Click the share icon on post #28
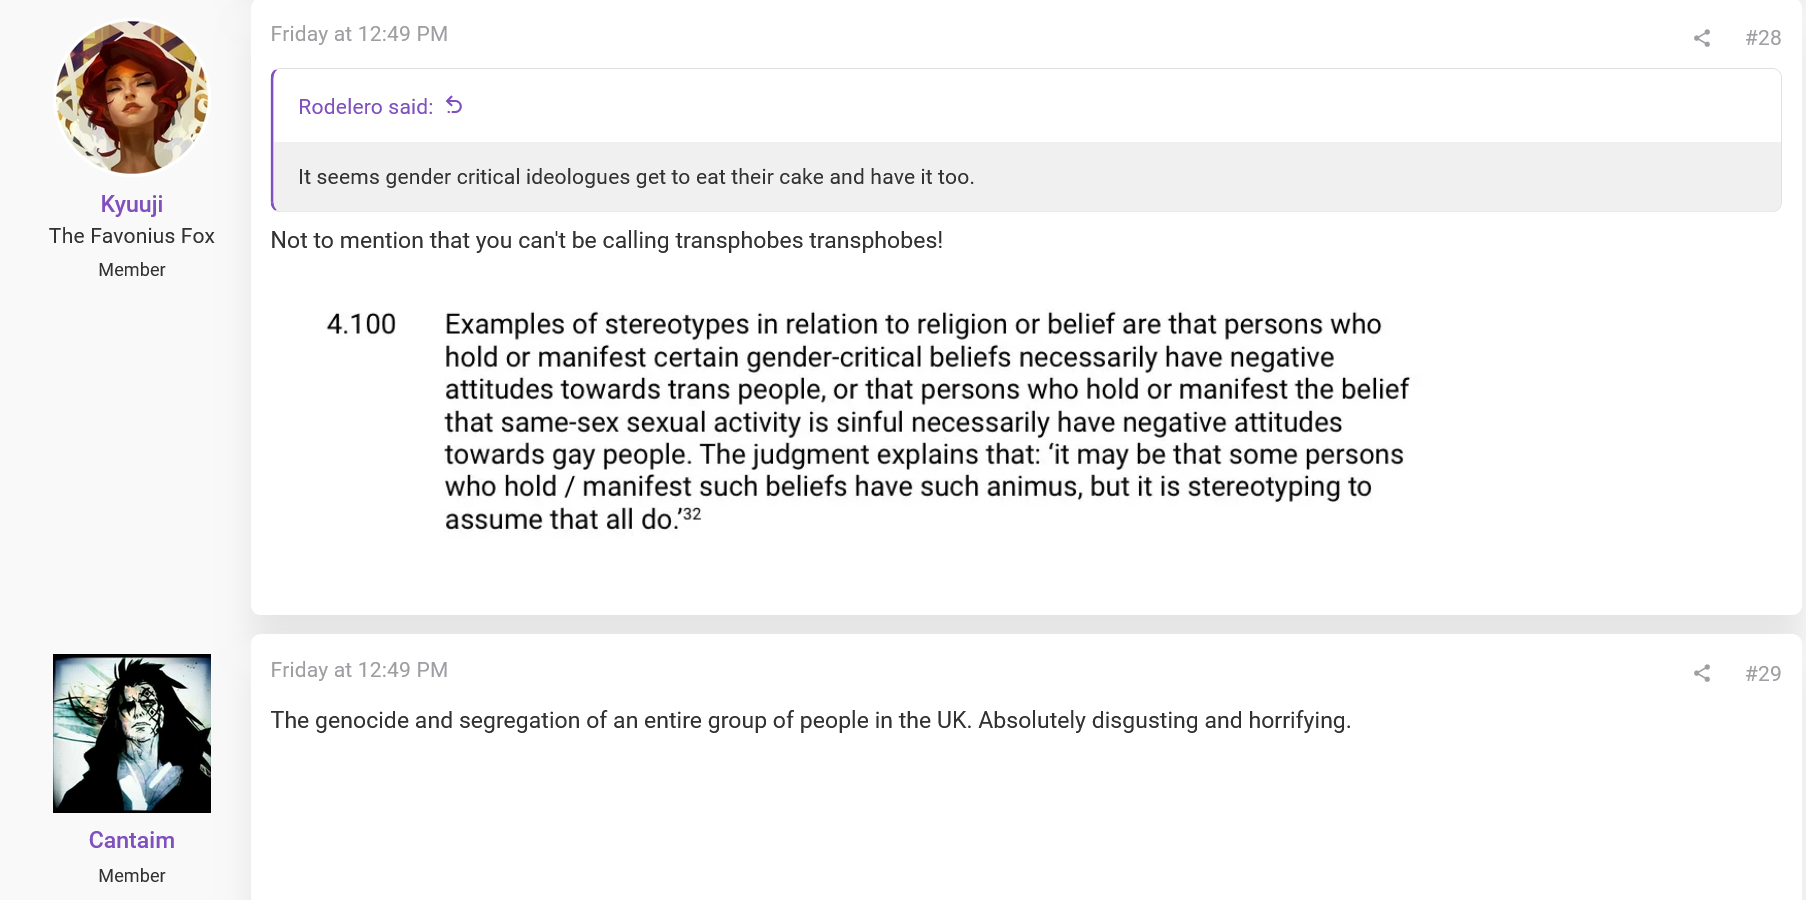 1702,38
